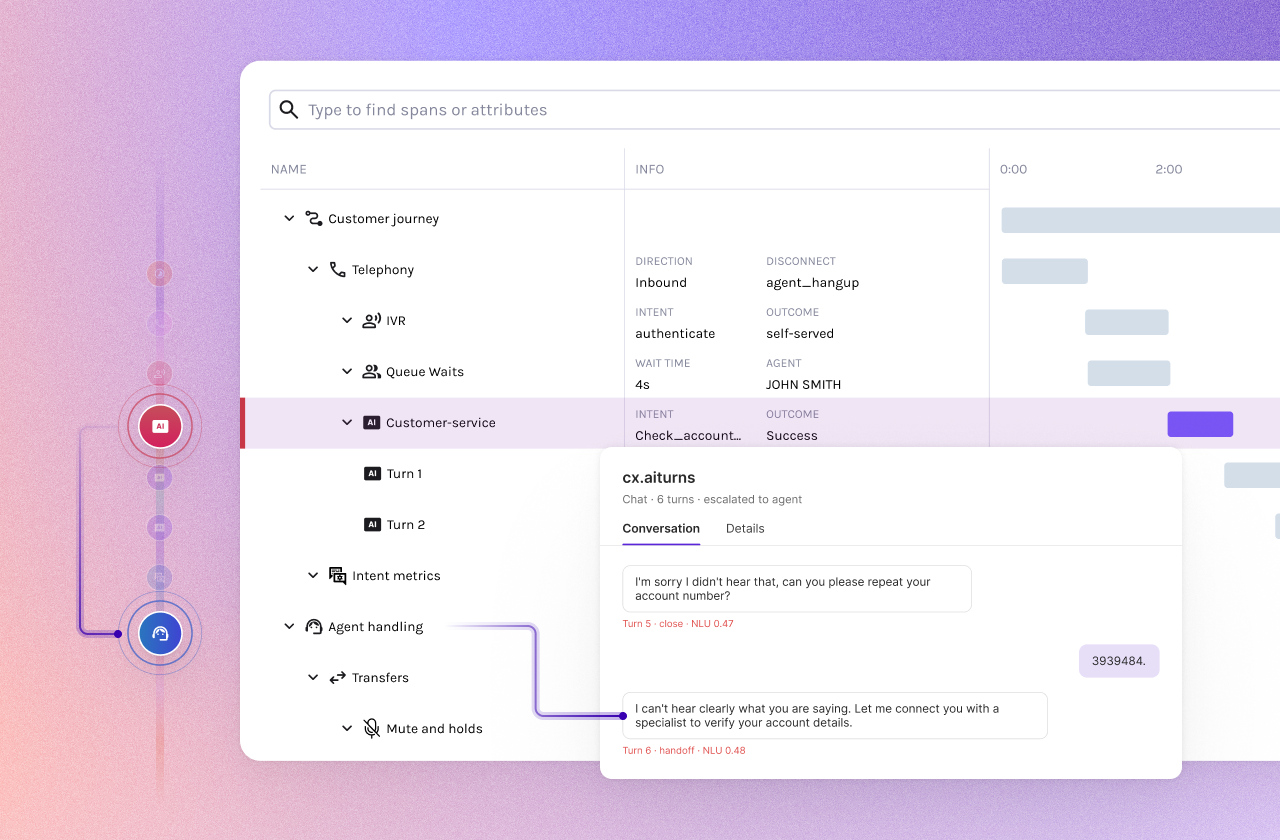Click the Telephony span bar in timeline
Screen dimensions: 1280x840
(x=1044, y=271)
